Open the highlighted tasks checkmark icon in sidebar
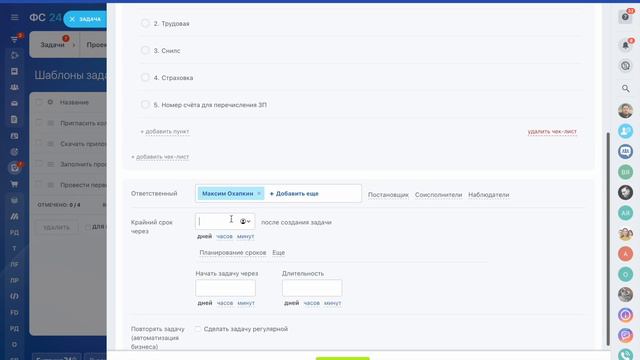Viewport: 640px width, 360px height. pyautogui.click(x=15, y=168)
